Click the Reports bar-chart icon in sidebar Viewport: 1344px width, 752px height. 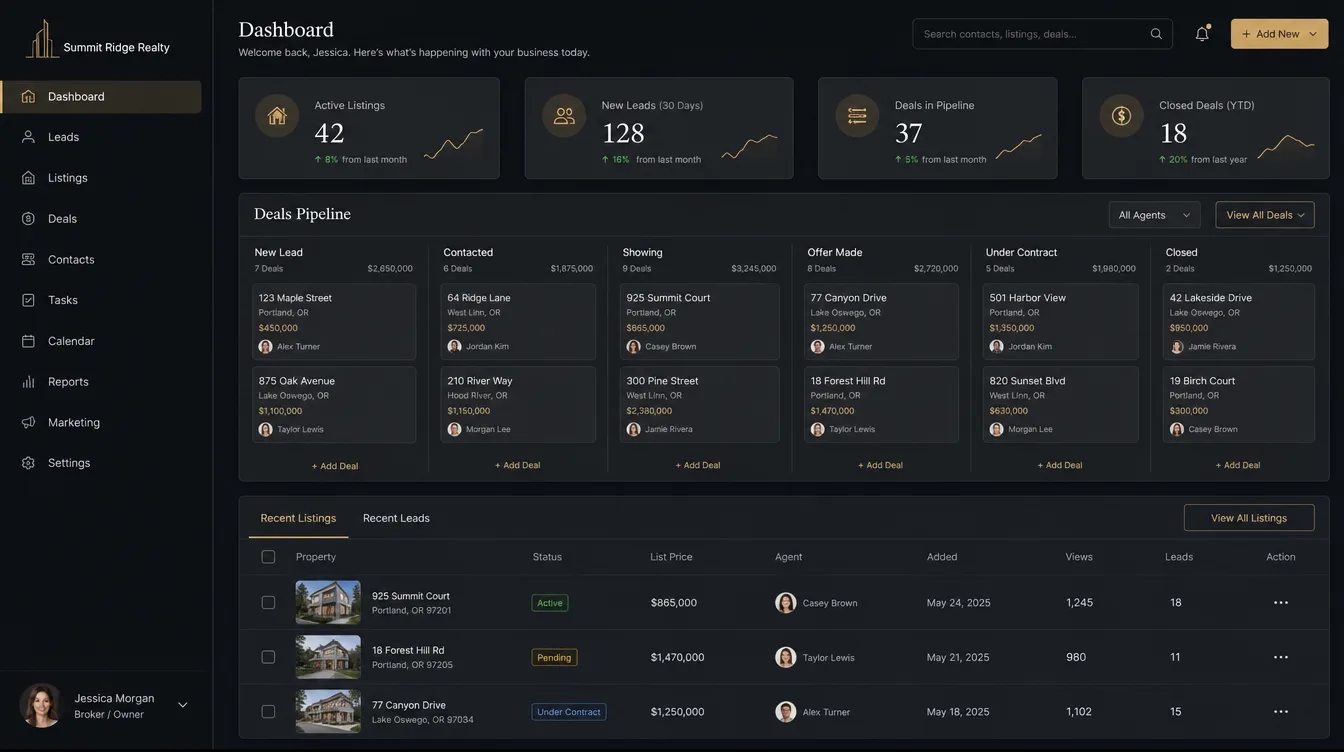click(x=28, y=382)
